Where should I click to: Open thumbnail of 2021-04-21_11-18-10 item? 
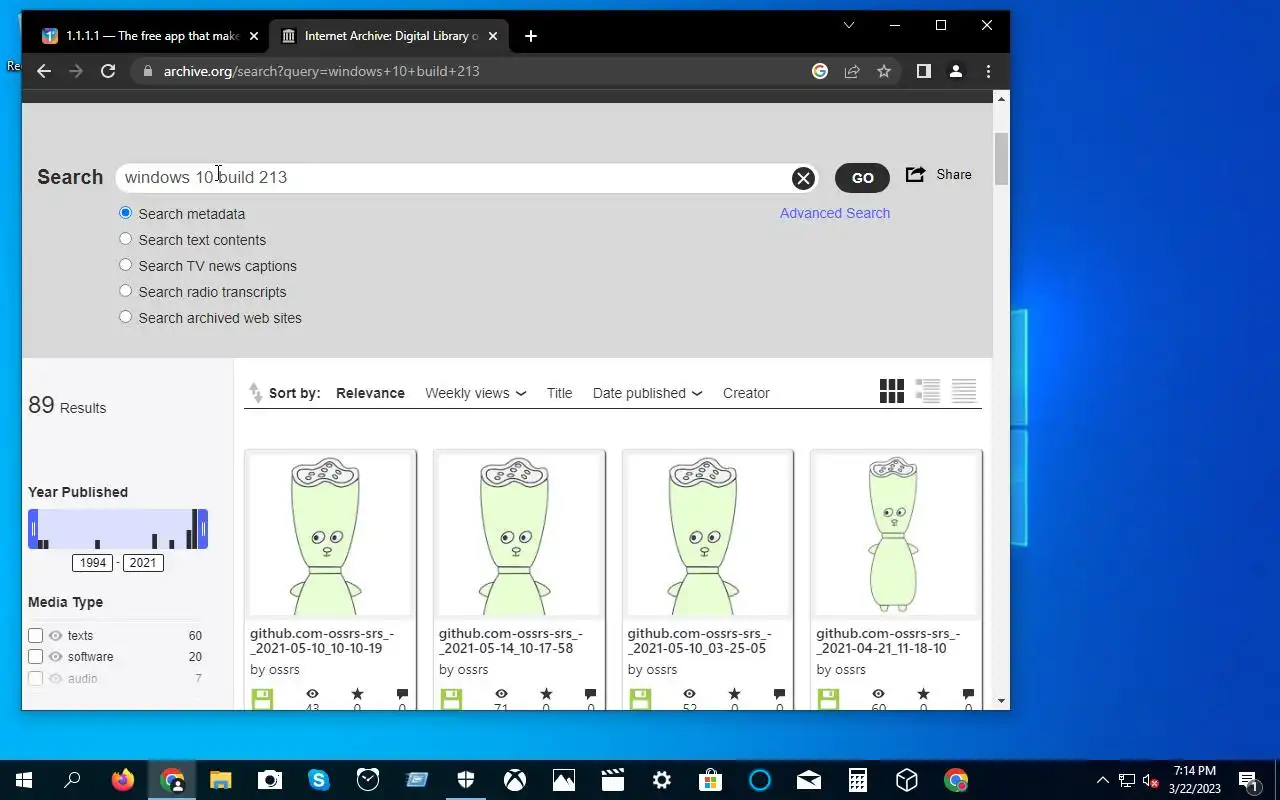(x=896, y=534)
